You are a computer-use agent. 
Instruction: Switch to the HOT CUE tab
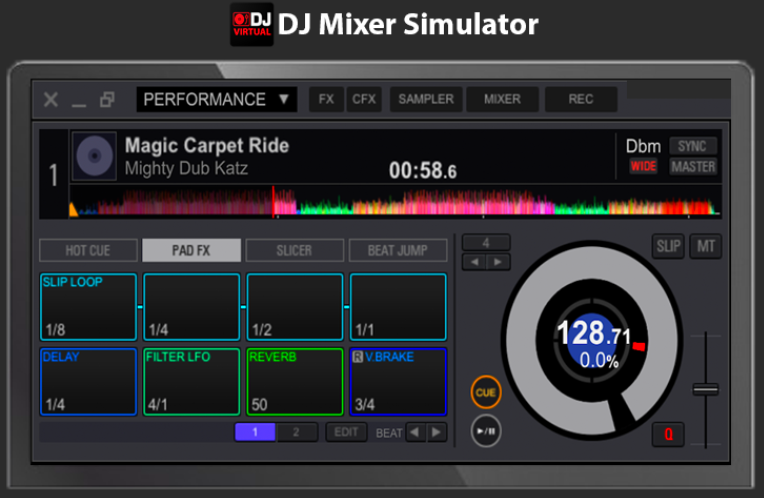click(88, 250)
